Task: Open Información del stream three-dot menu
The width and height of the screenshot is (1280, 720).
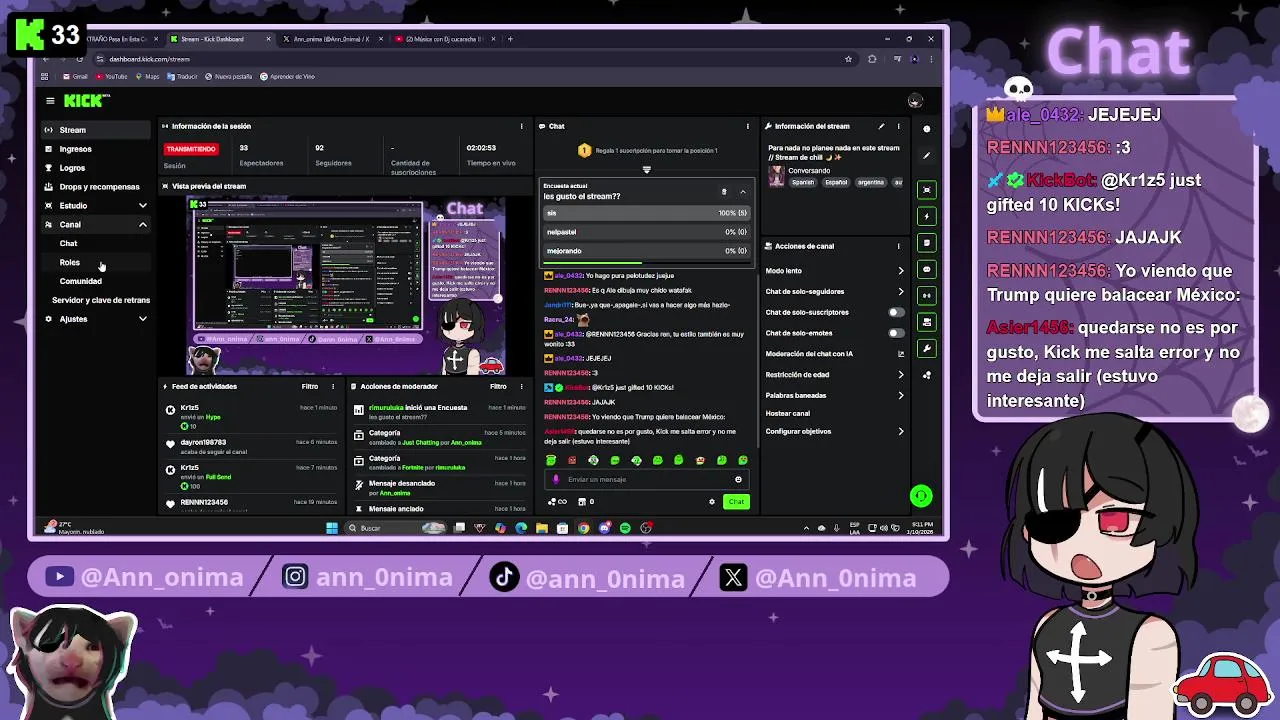Action: 898,126
